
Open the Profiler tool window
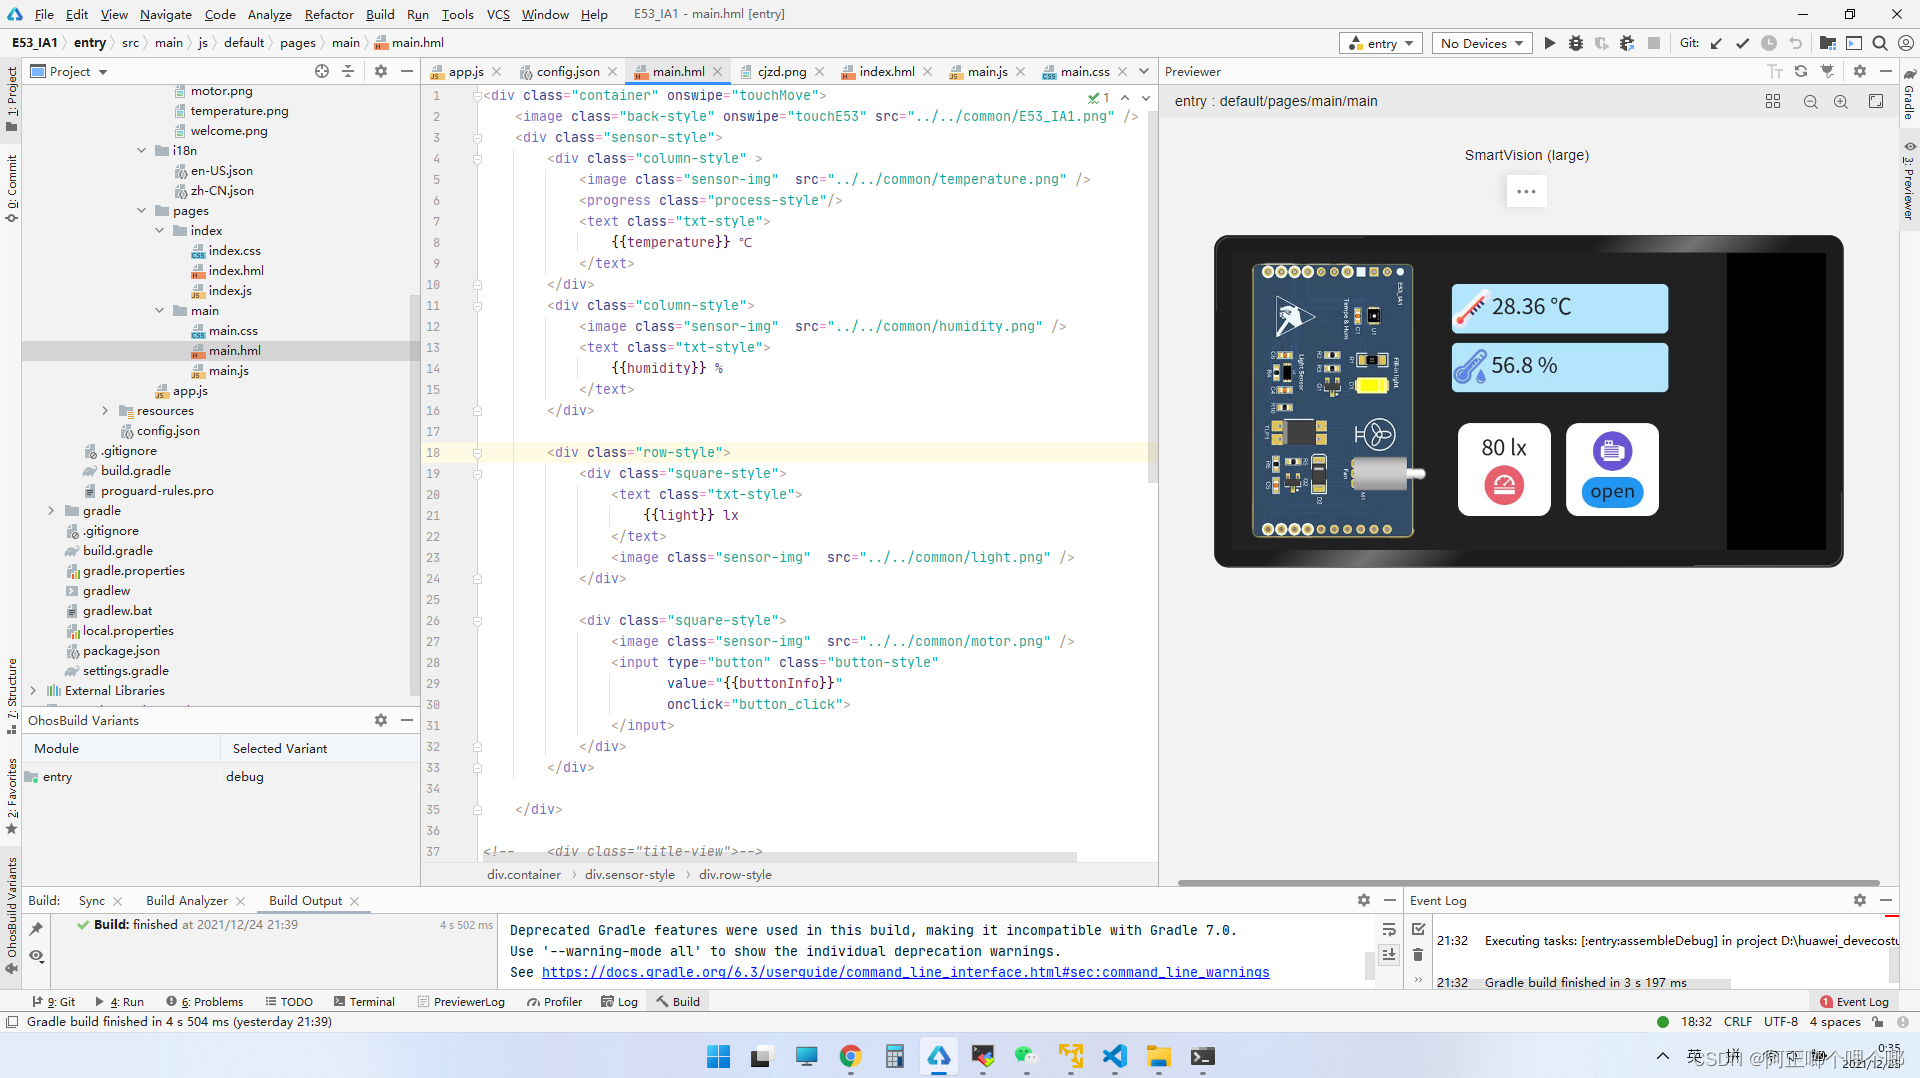(554, 1001)
